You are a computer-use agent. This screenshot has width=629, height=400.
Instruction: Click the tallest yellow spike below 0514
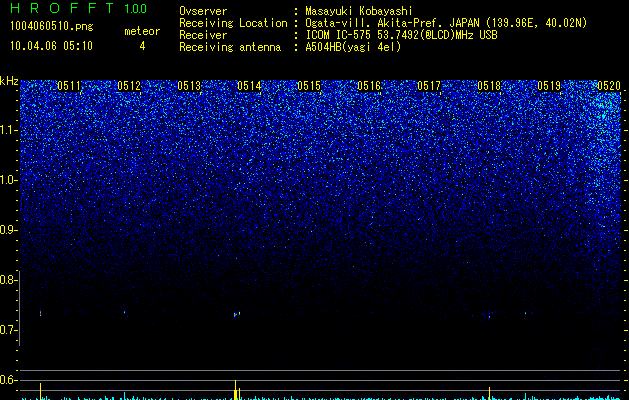(235, 390)
